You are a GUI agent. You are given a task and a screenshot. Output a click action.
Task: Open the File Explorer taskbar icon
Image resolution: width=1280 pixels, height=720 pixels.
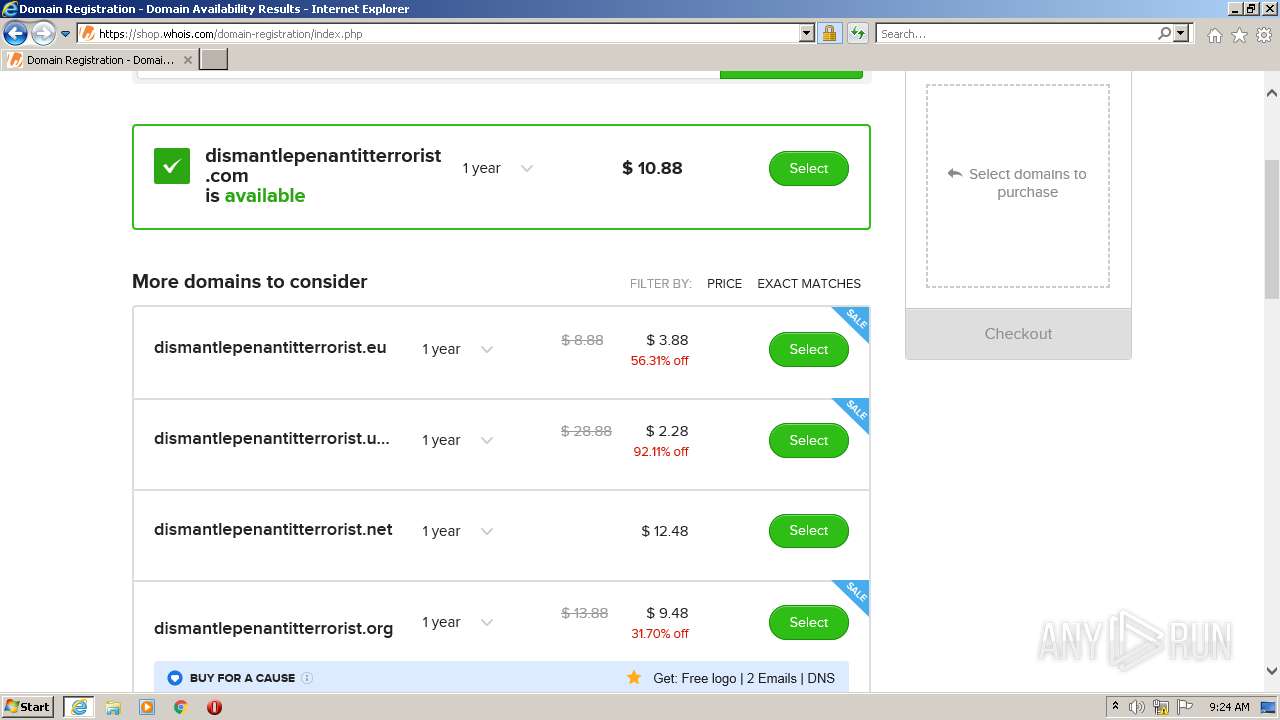point(113,707)
